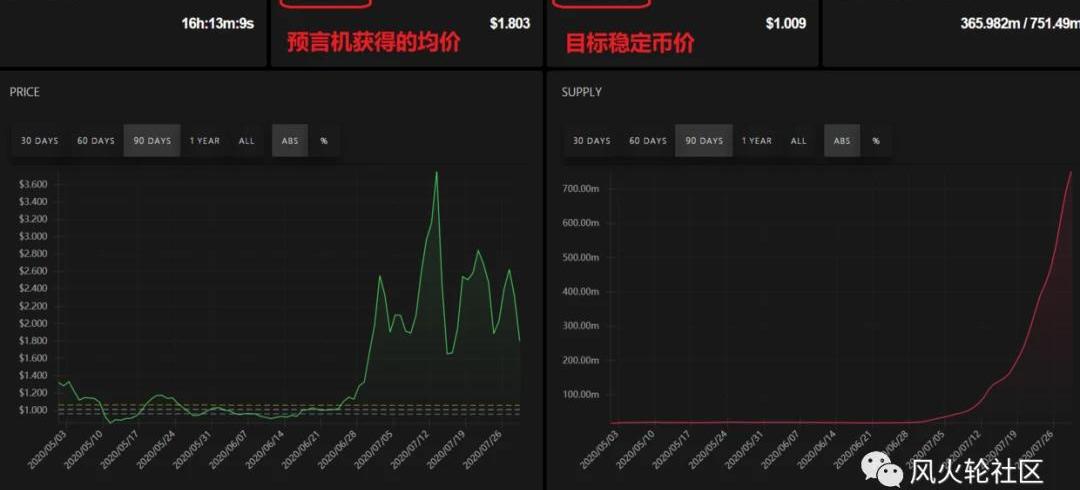This screenshot has width=1080, height=490.
Task: Click the highest green peak in the price chart
Action: [436, 173]
